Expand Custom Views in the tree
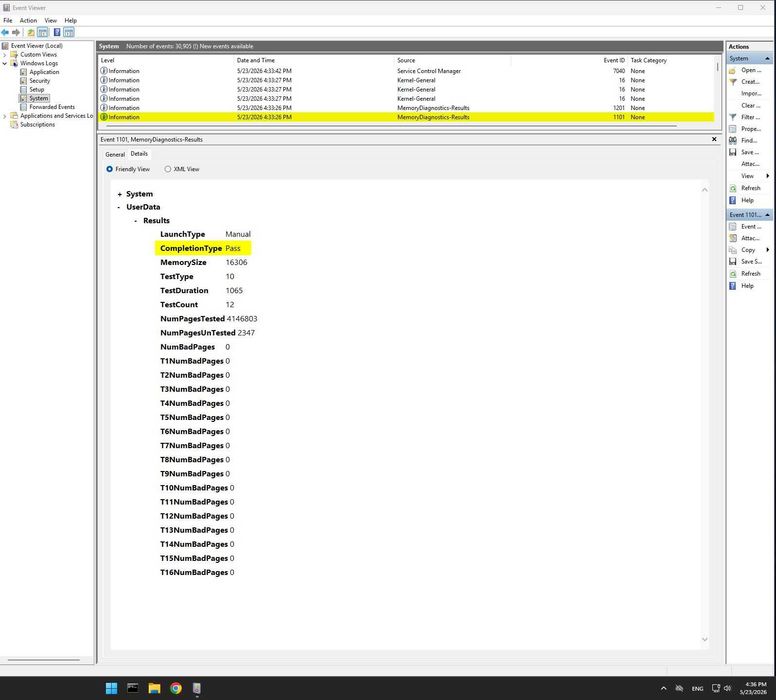This screenshot has width=776, height=700. [x=5, y=54]
